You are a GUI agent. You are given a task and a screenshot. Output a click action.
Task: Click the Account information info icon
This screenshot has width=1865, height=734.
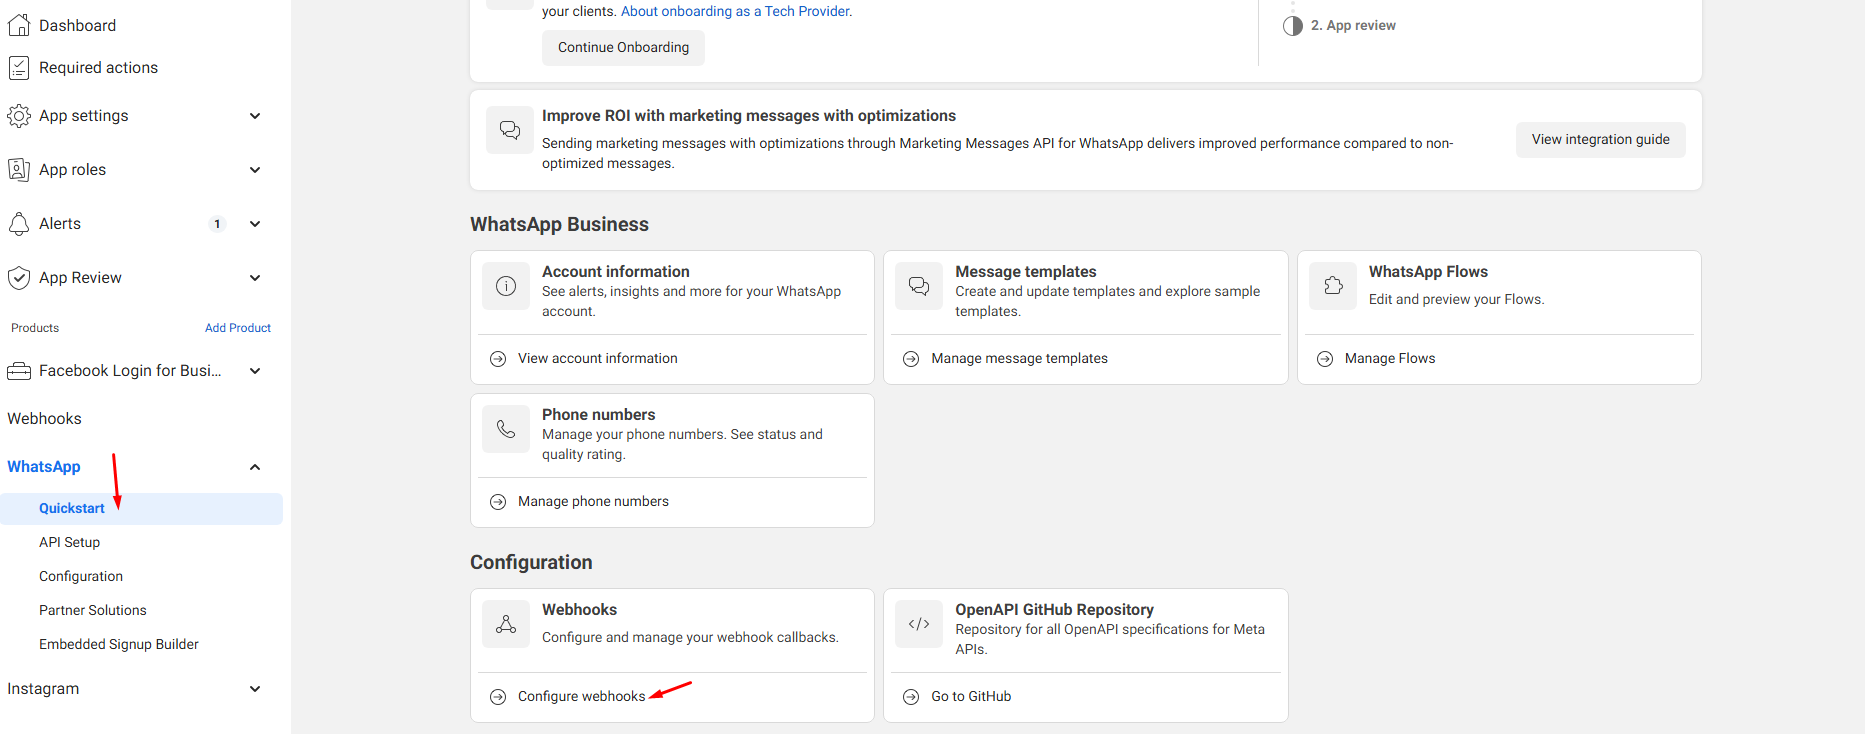tap(506, 287)
